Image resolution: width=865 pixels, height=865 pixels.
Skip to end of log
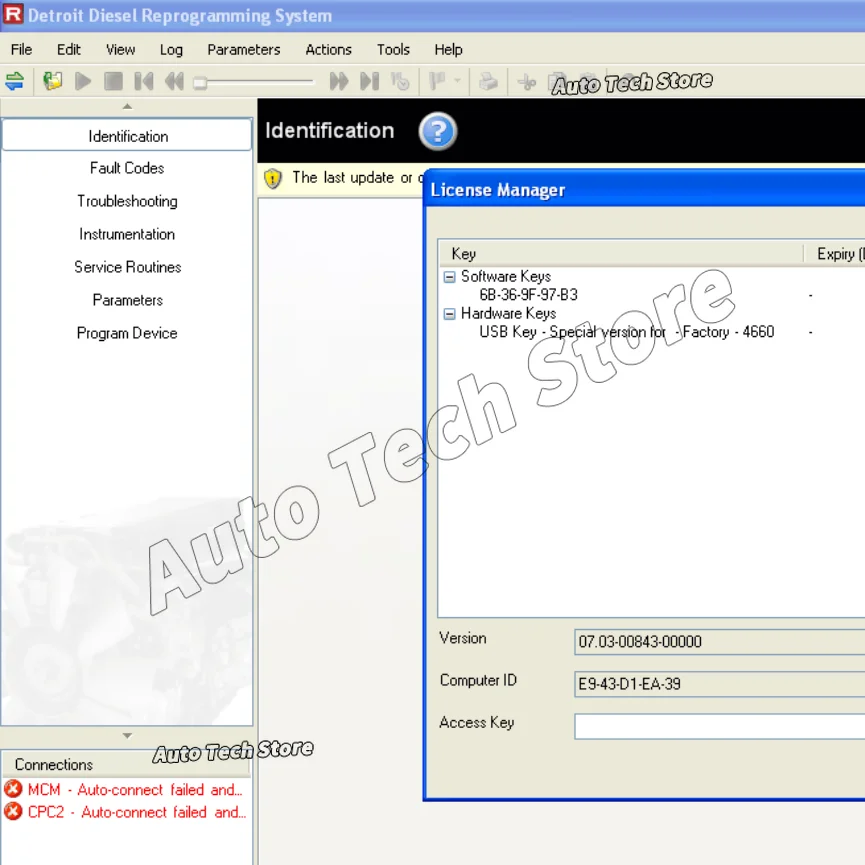370,82
